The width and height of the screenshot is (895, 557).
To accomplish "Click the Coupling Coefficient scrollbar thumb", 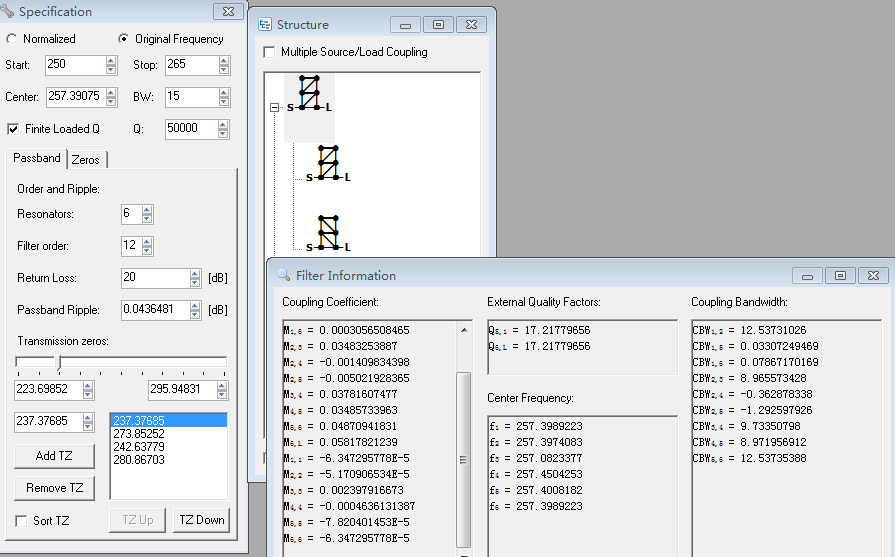I will coord(463,459).
